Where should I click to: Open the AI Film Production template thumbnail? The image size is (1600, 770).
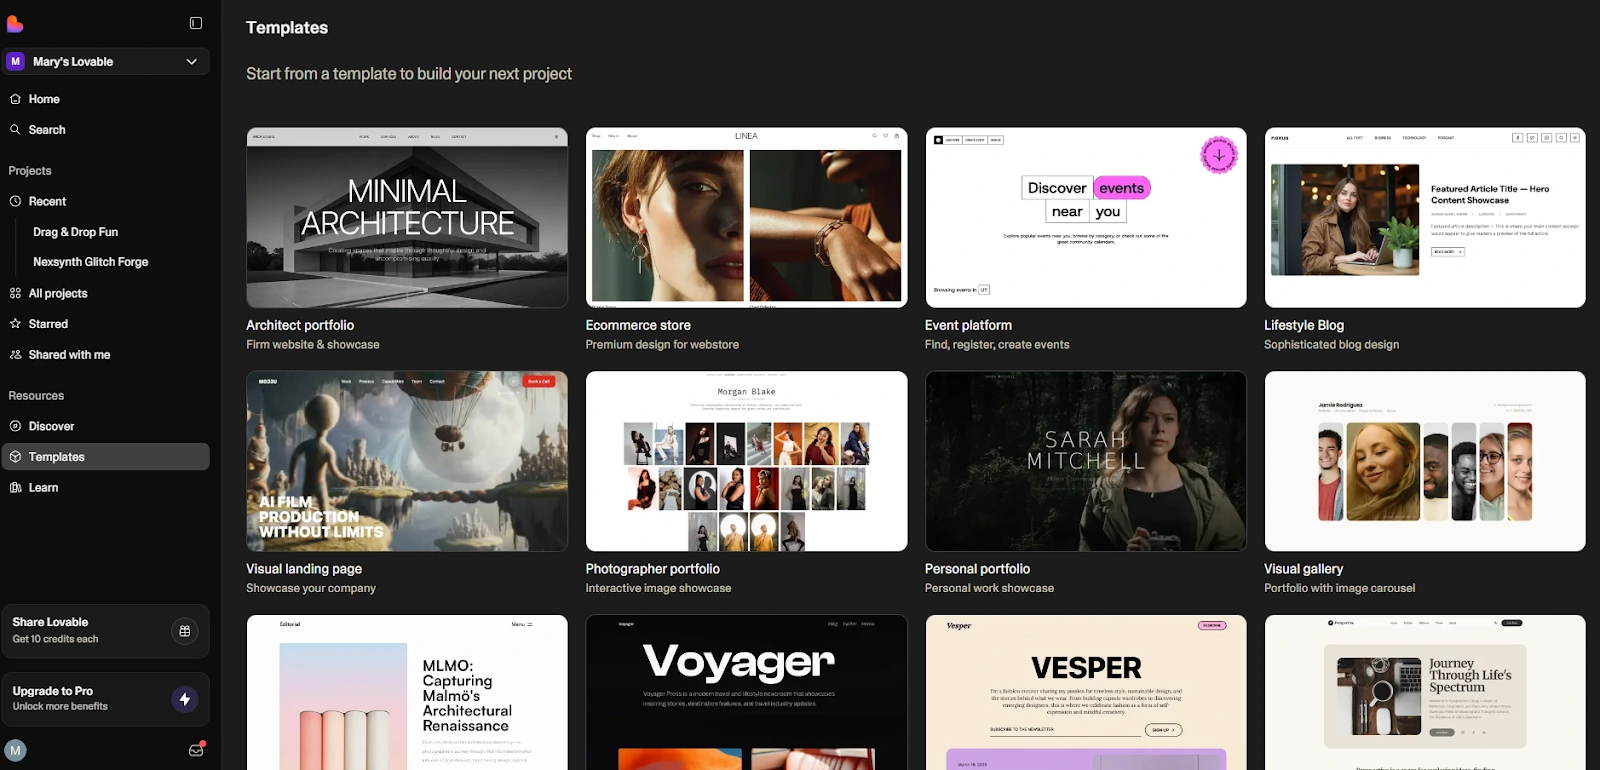407,461
